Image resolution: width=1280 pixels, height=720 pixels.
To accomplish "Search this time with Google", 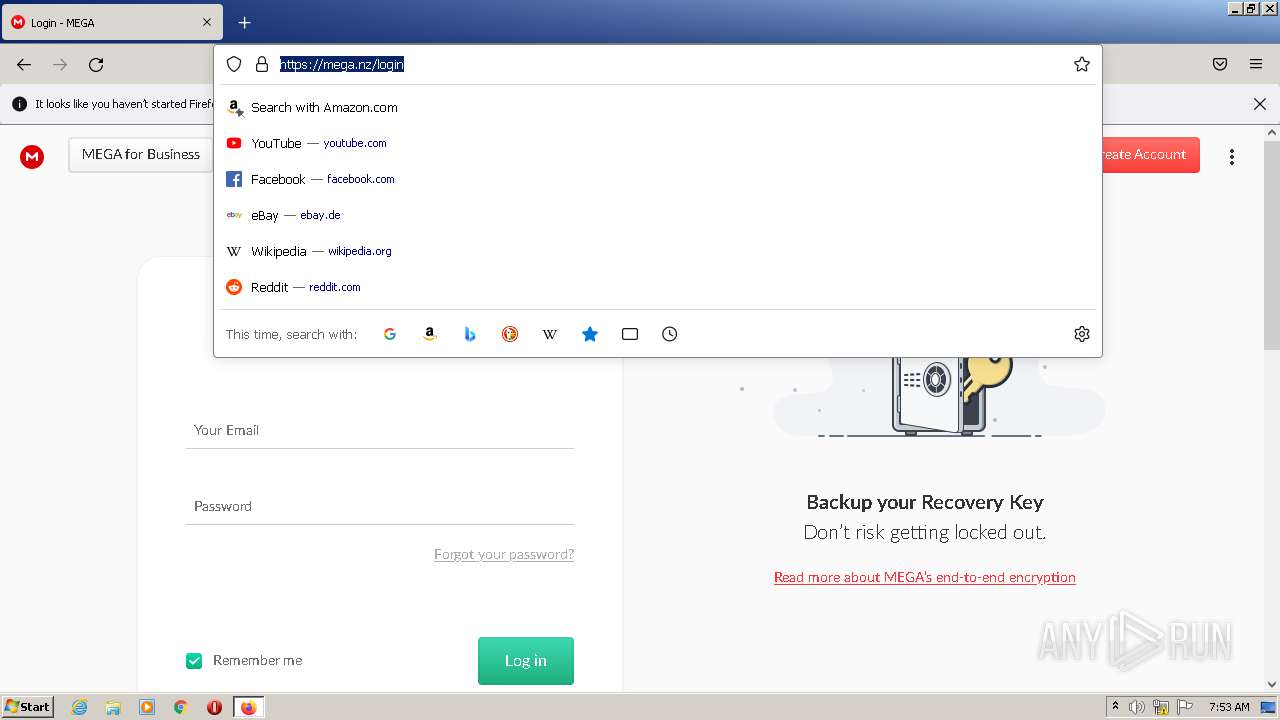I will pyautogui.click(x=390, y=334).
